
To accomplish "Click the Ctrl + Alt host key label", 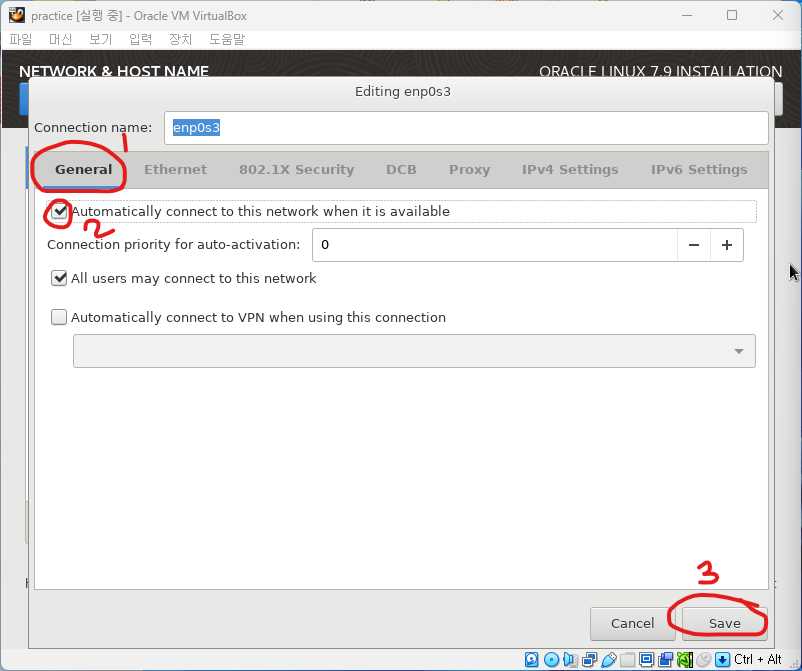I will (x=758, y=659).
